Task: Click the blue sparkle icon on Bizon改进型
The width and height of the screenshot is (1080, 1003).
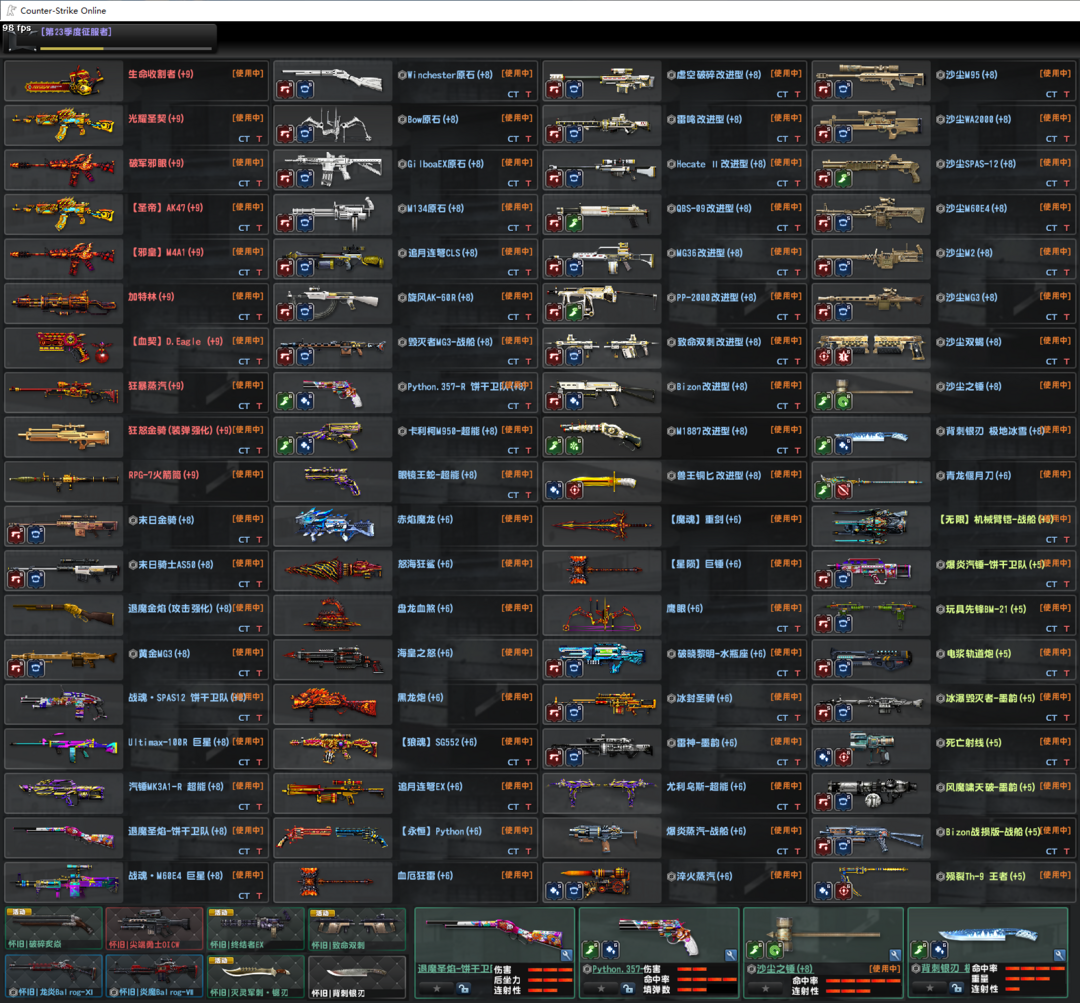Action: (573, 400)
